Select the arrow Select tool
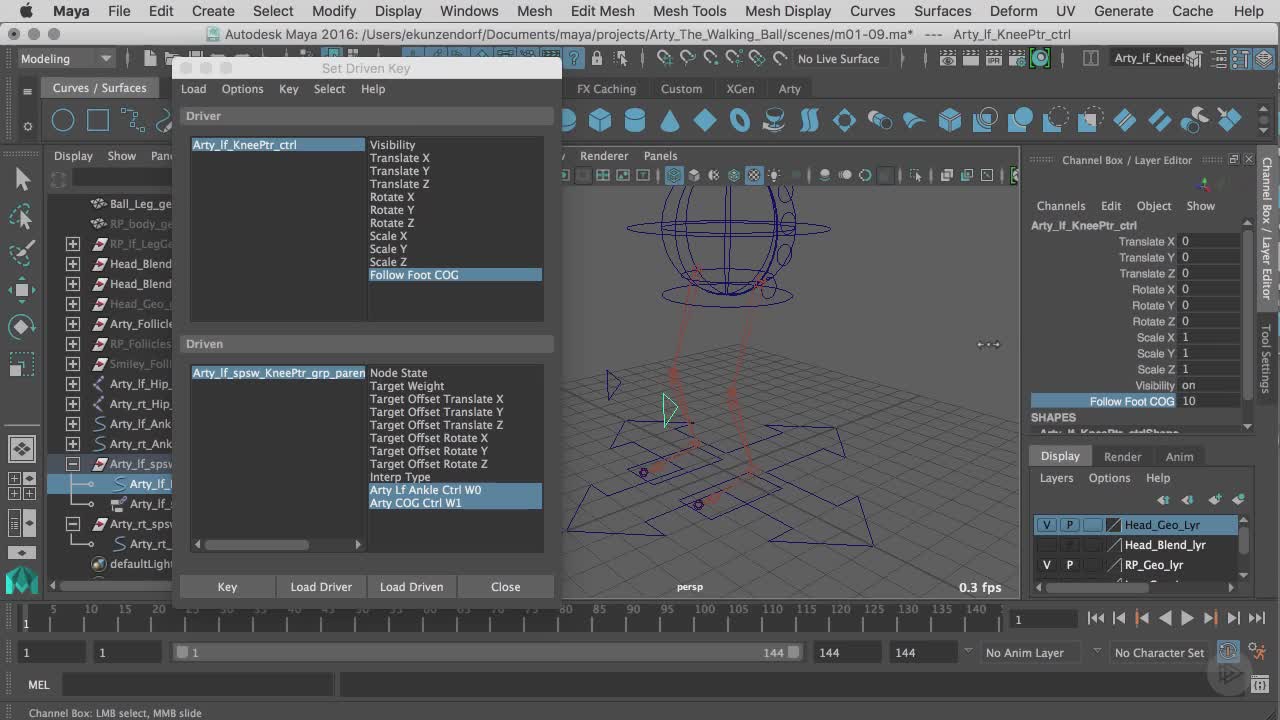Screen dimensions: 1280x720 (x=22, y=180)
